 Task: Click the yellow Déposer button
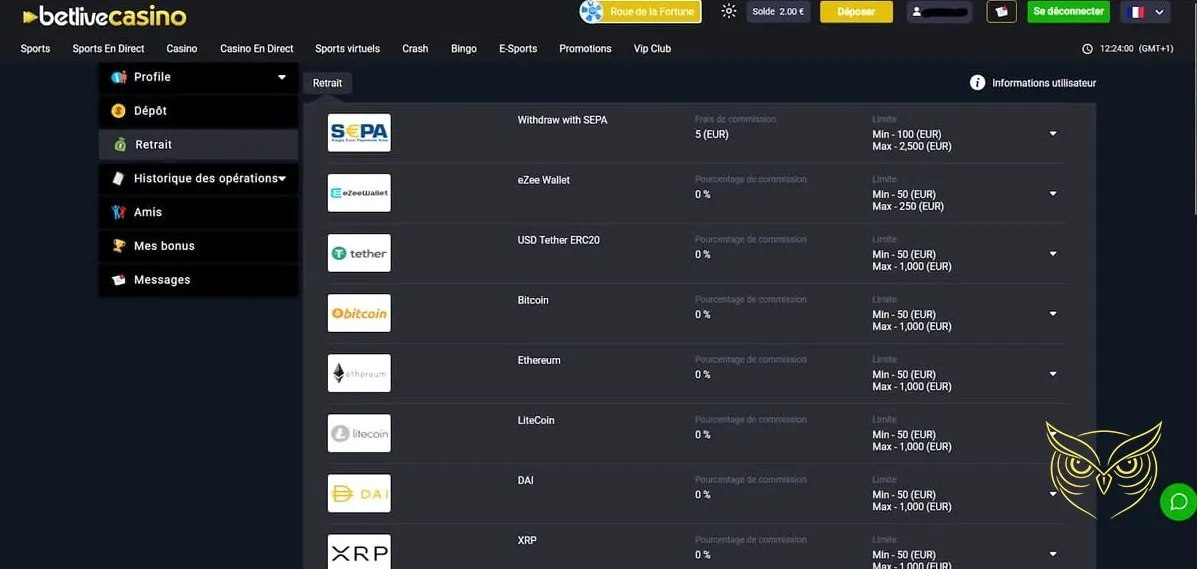click(x=856, y=12)
